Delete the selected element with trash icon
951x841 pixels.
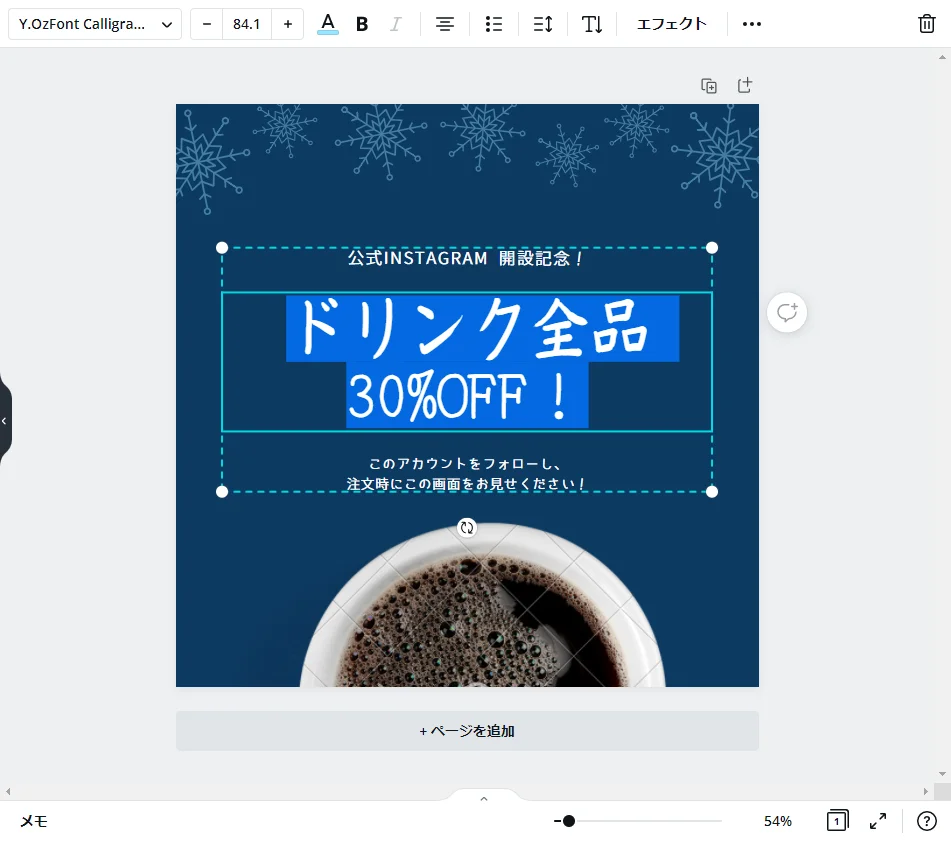[x=926, y=24]
